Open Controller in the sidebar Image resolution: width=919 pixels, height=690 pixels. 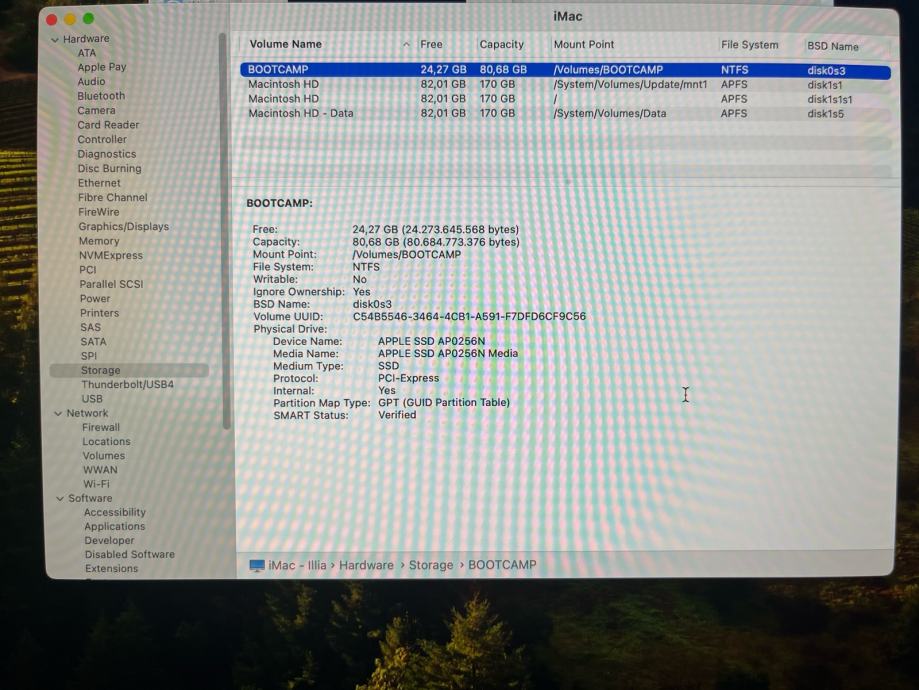(102, 140)
